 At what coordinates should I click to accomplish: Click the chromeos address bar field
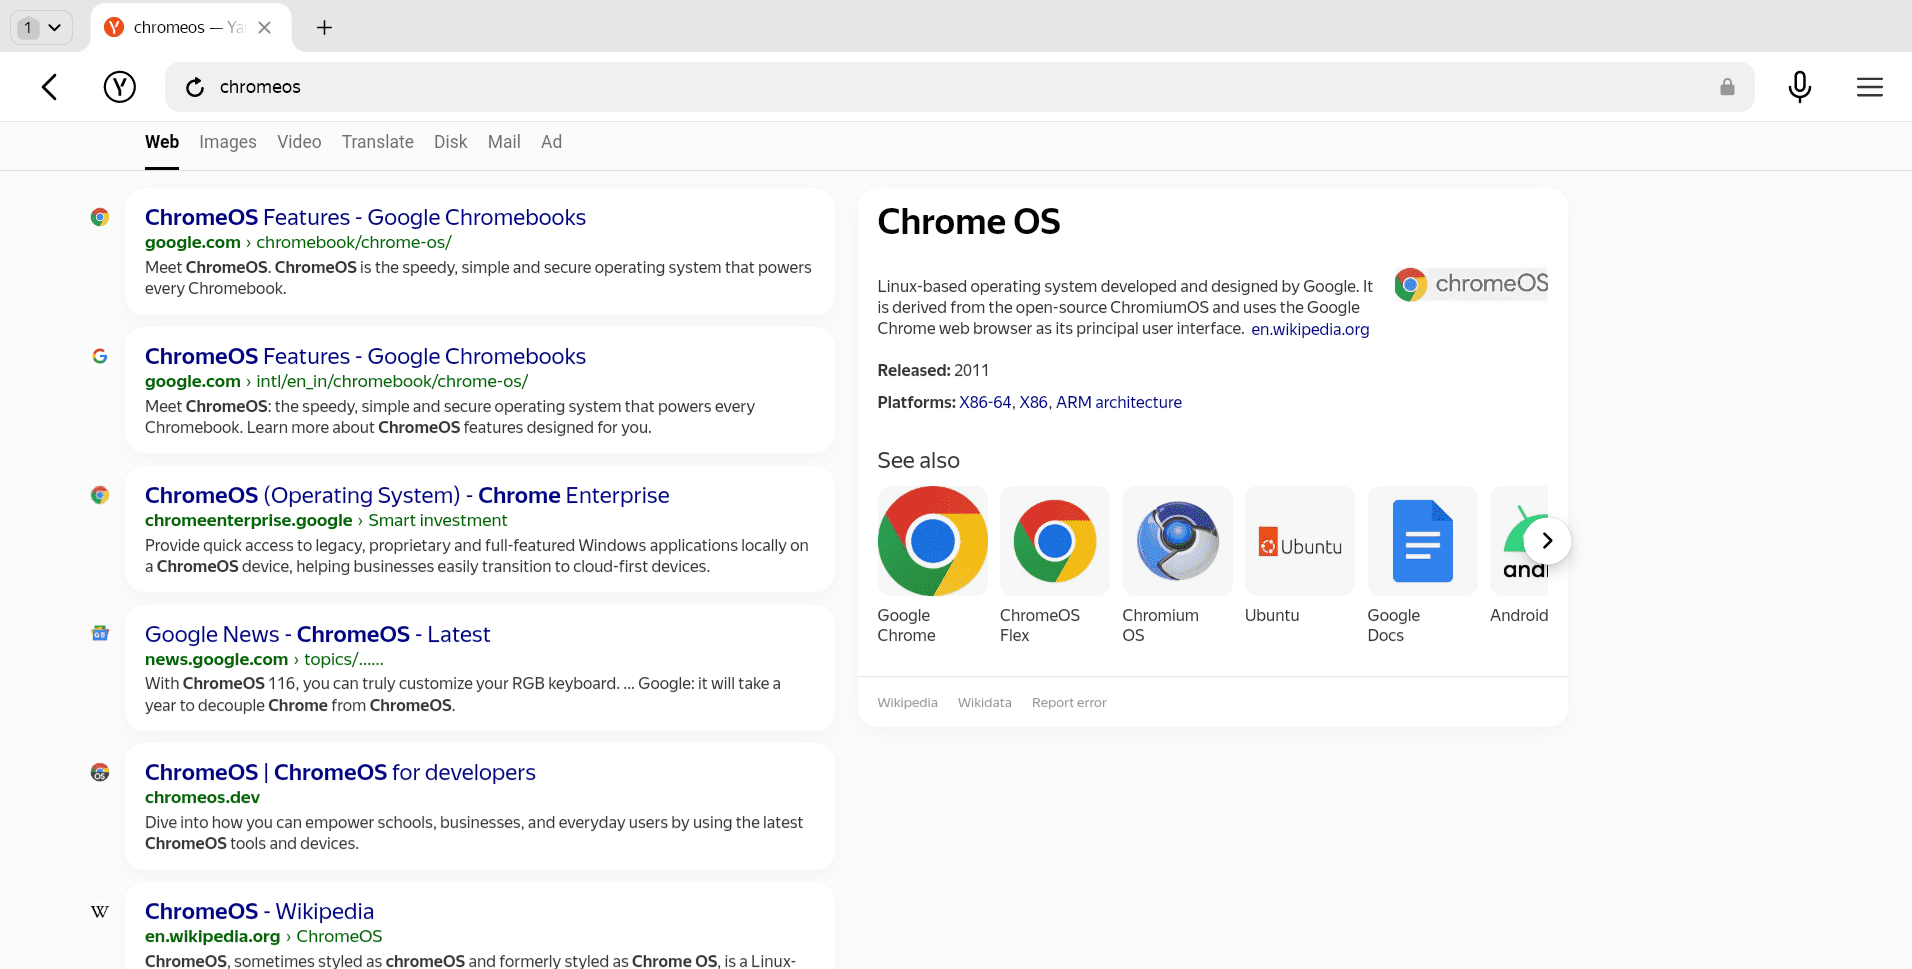(959, 87)
